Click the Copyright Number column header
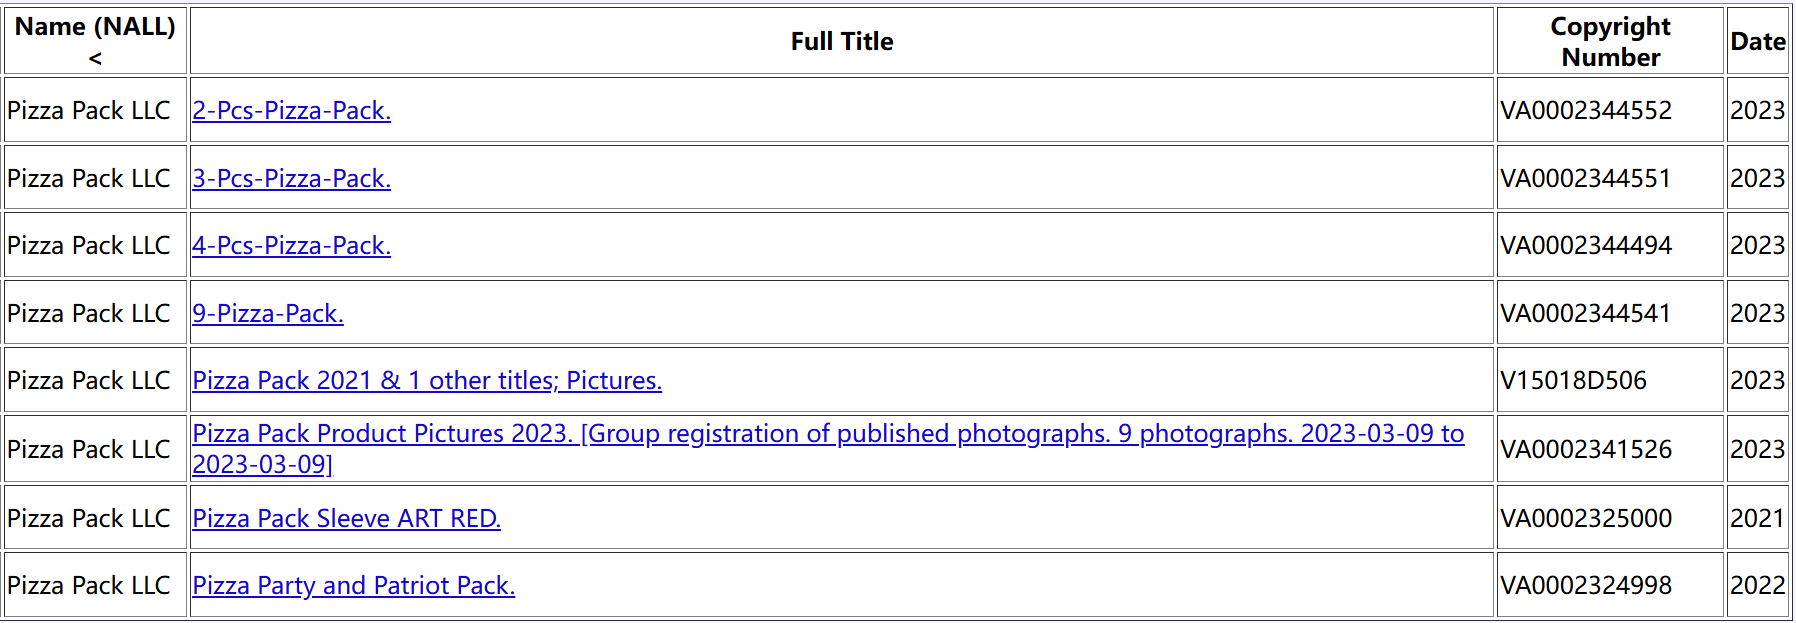The height and width of the screenshot is (623, 1796). point(1610,41)
